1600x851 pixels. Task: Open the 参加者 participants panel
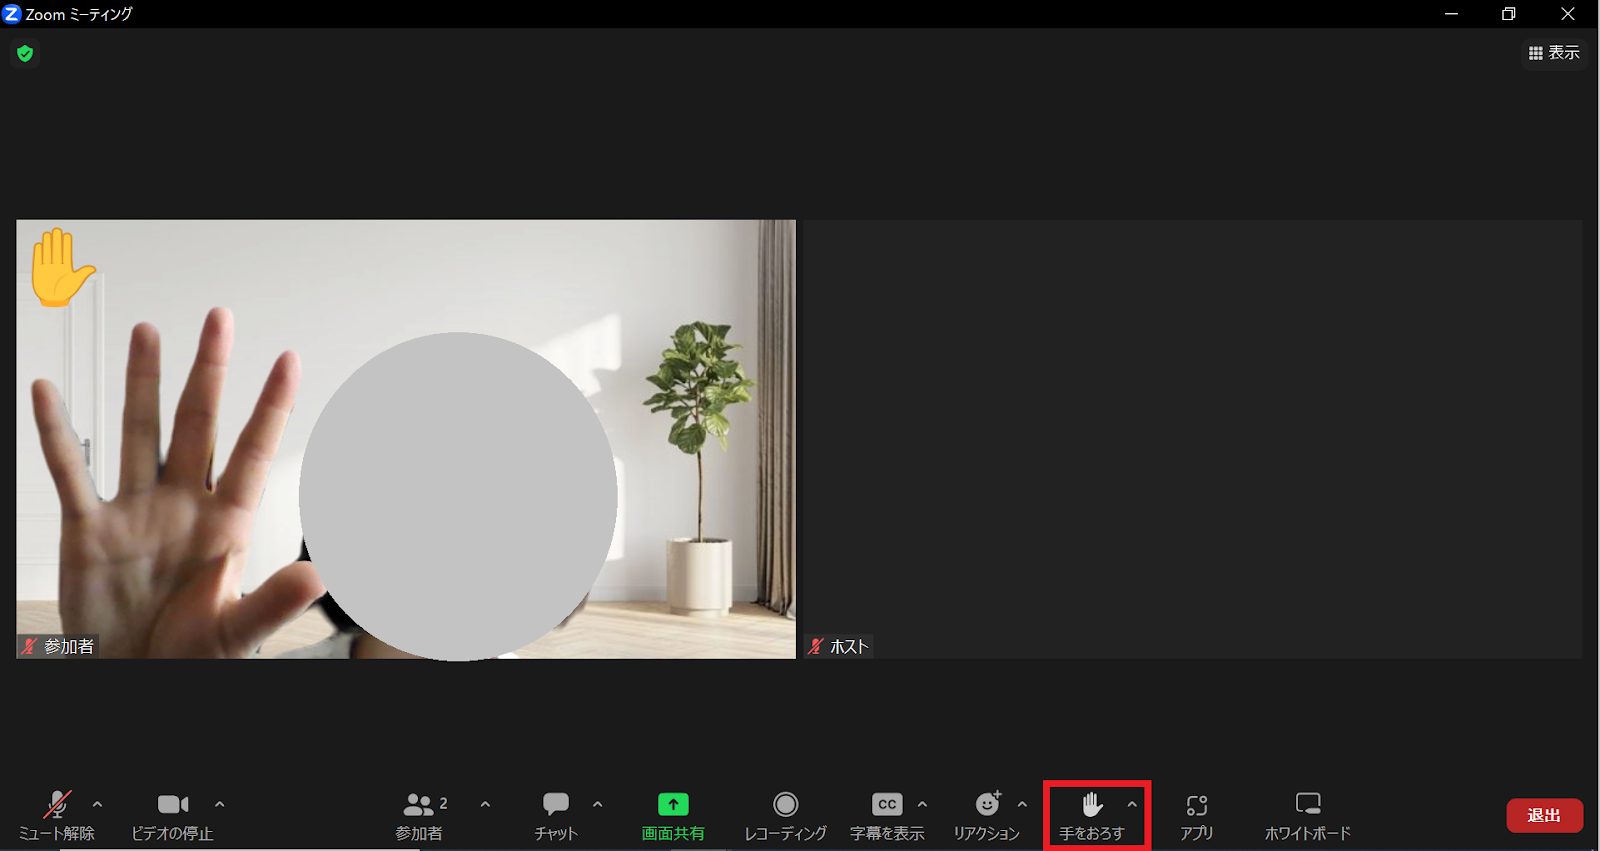point(420,816)
